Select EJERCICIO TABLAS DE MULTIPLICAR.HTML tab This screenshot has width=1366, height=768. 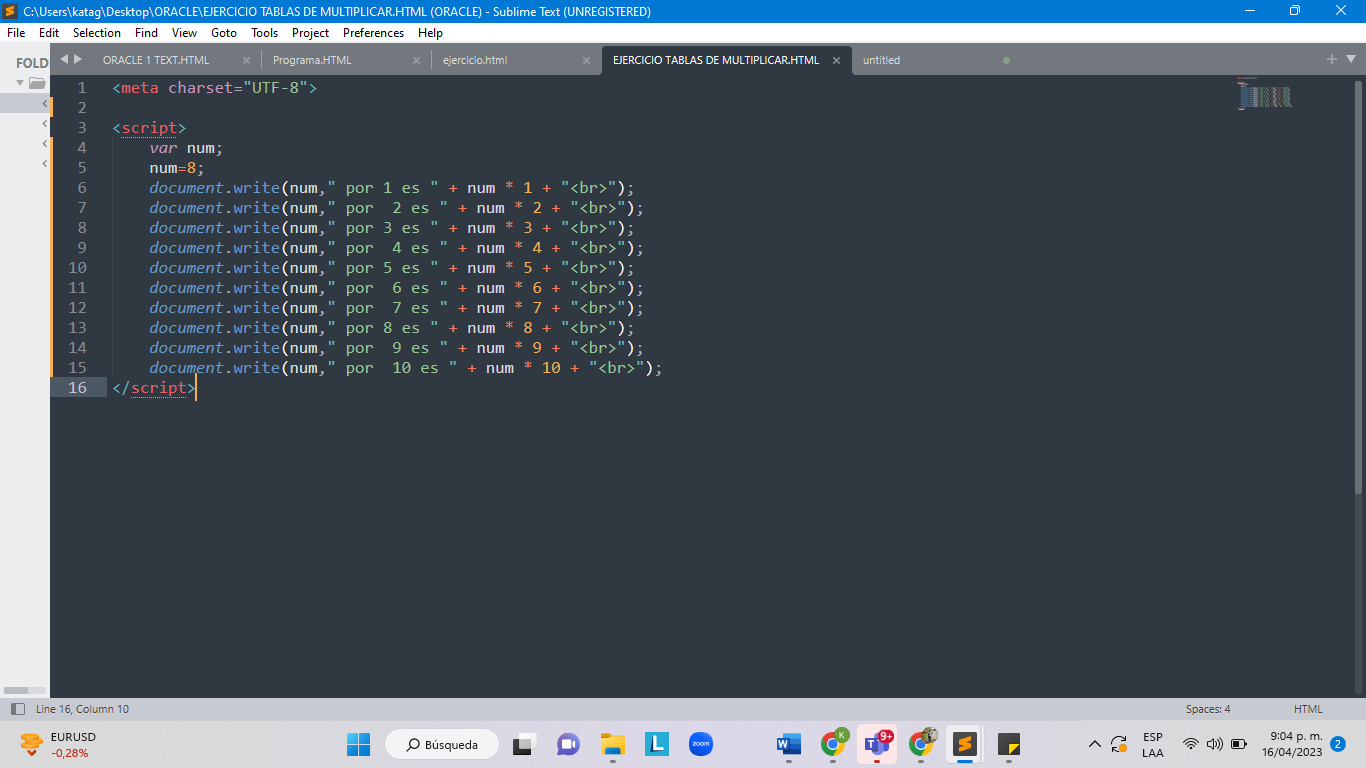(x=716, y=60)
